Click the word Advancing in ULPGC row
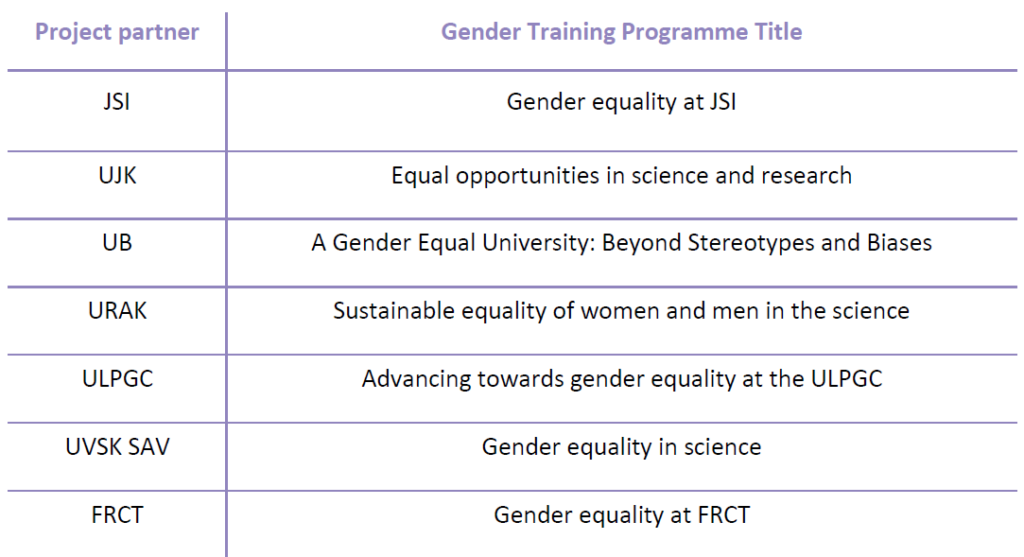The image size is (1024, 557). tap(416, 379)
